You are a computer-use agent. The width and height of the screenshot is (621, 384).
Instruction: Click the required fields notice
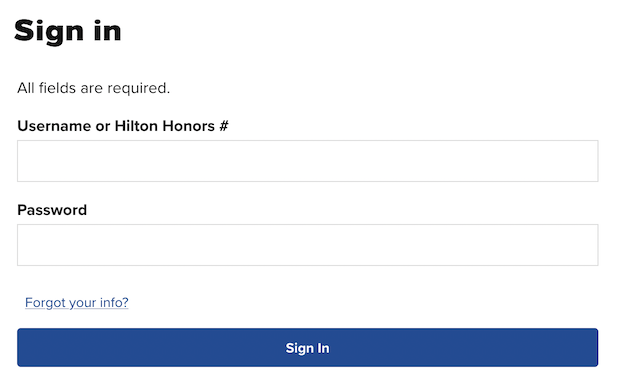click(93, 88)
